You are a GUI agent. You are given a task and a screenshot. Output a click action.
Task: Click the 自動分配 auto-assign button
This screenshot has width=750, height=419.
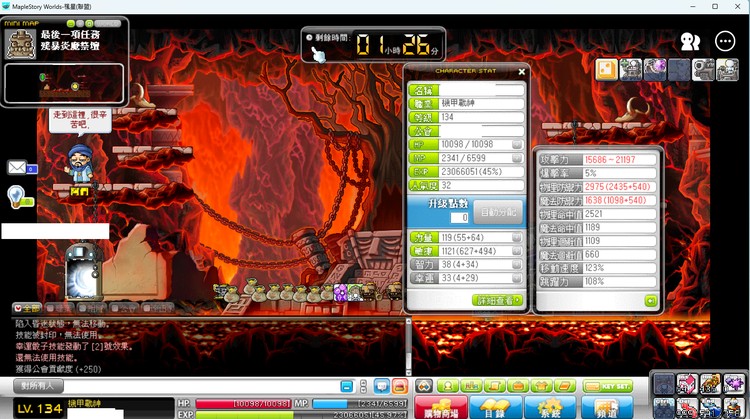tap(498, 212)
